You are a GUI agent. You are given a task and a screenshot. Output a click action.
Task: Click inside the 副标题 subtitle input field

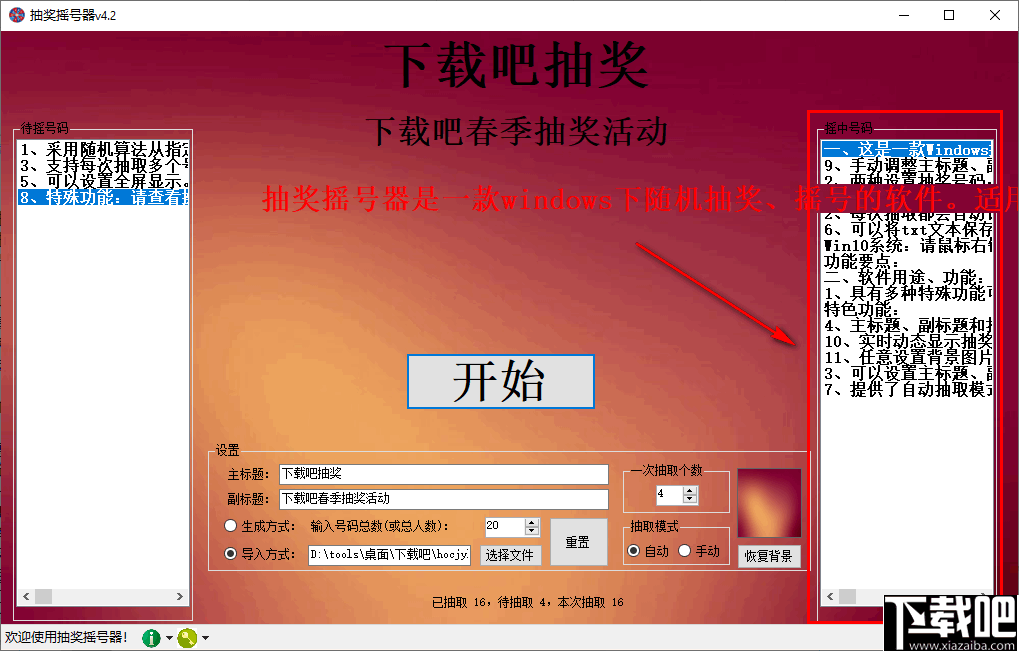443,497
